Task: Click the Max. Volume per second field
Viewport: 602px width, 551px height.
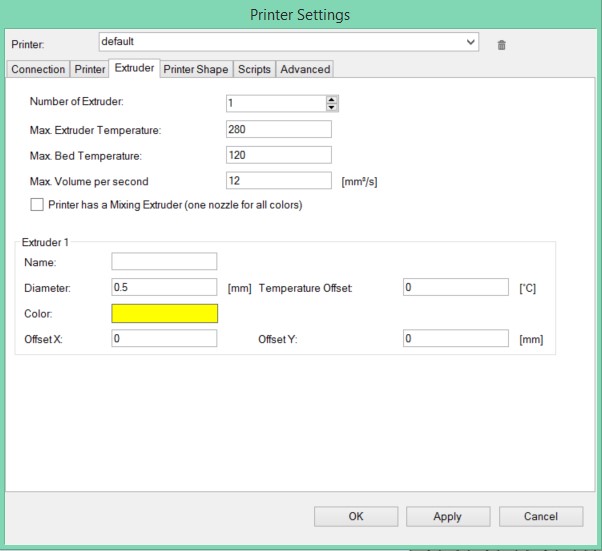Action: [279, 180]
